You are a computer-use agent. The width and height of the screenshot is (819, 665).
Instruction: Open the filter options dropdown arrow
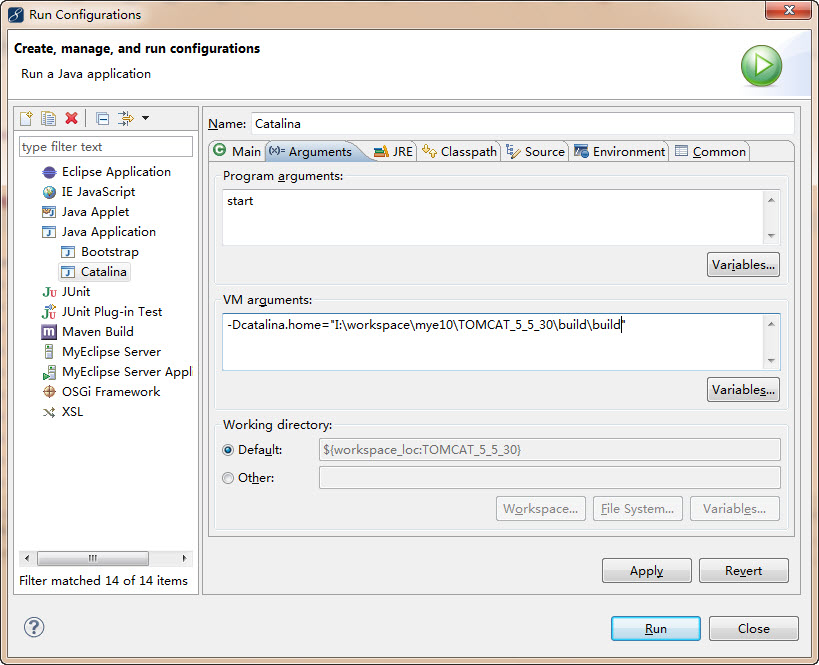tap(145, 118)
